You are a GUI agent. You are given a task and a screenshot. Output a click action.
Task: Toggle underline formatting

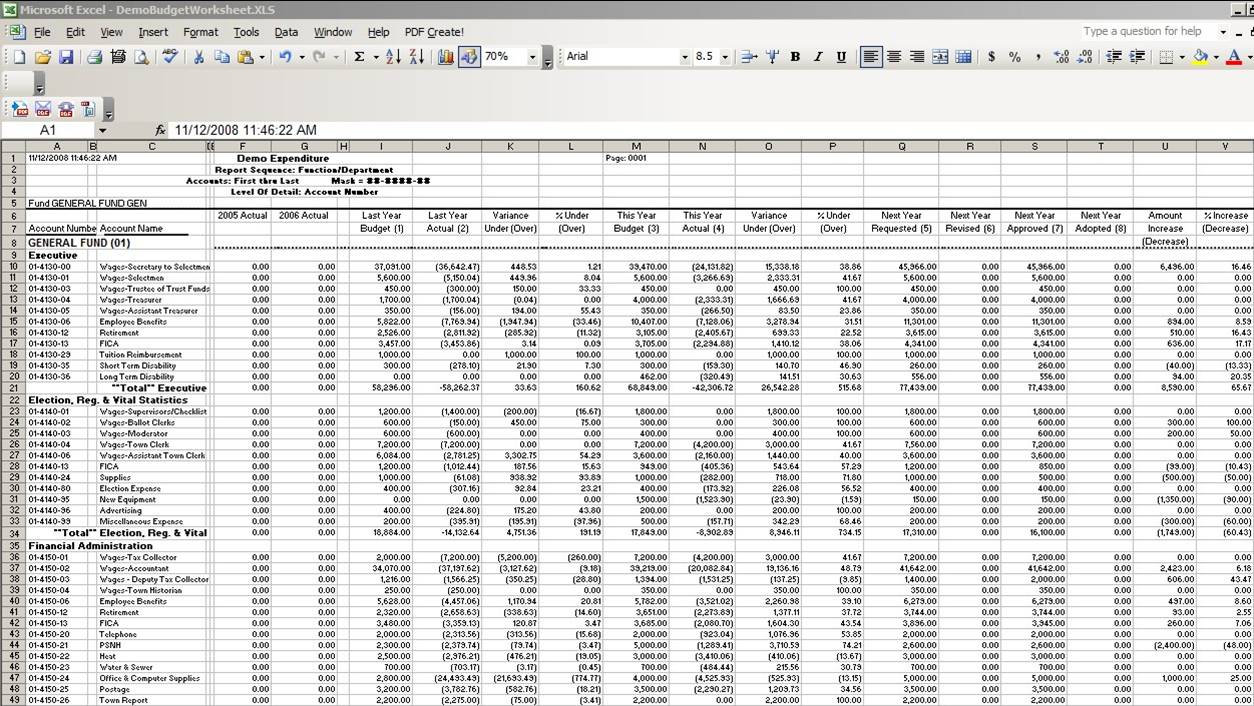pos(841,57)
